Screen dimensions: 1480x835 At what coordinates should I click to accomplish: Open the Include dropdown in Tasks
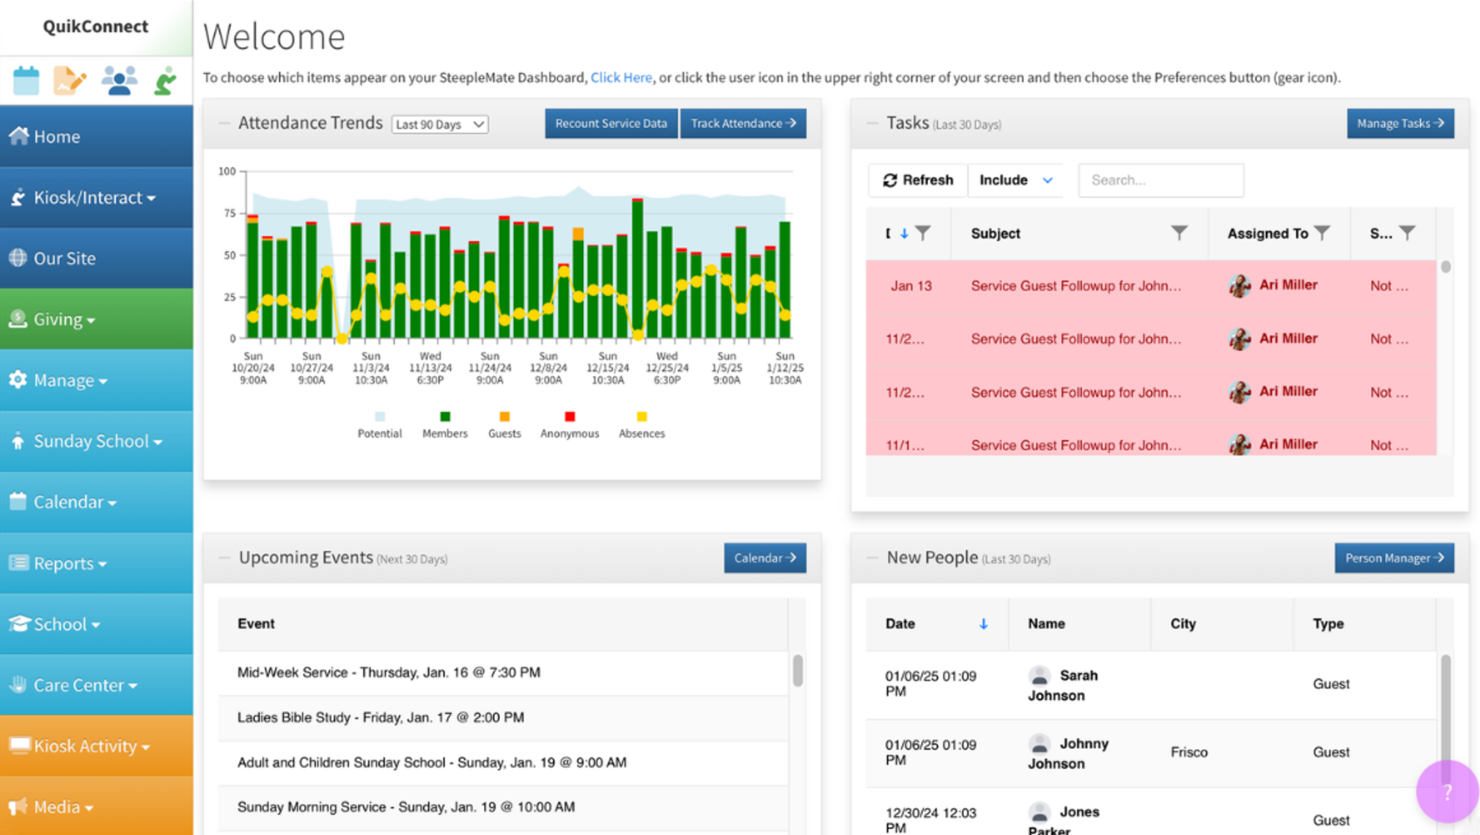(x=1016, y=180)
